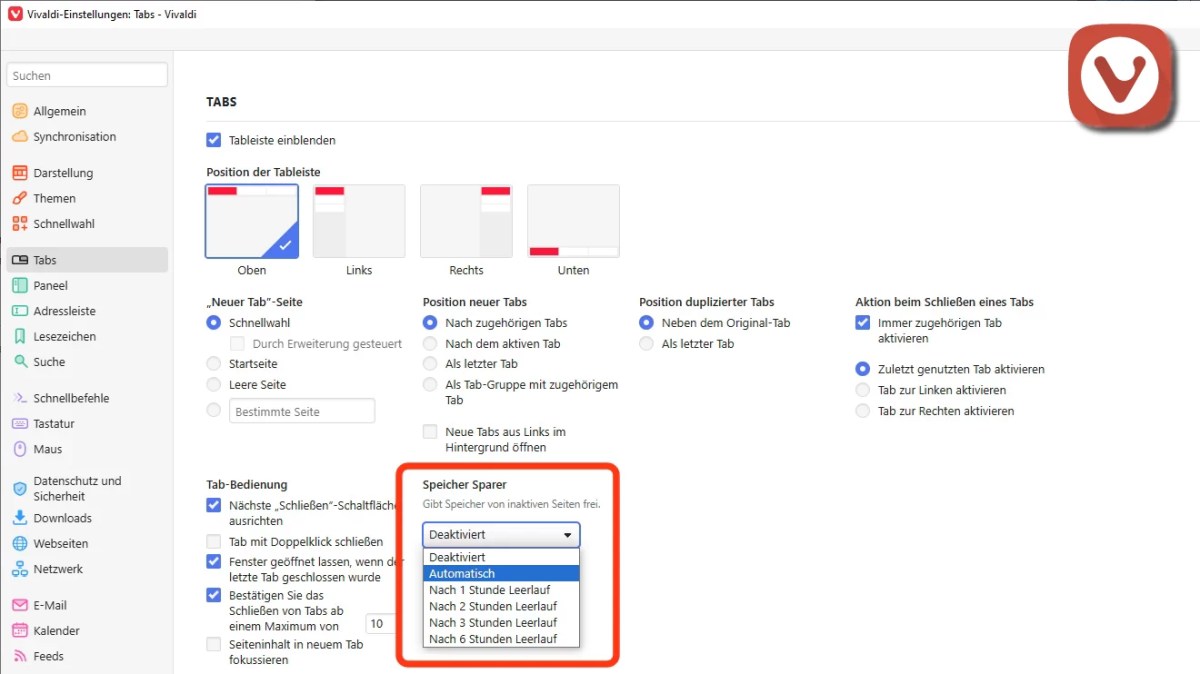
Task: Click the Allgemein settings icon
Action: pyautogui.click(x=20, y=111)
